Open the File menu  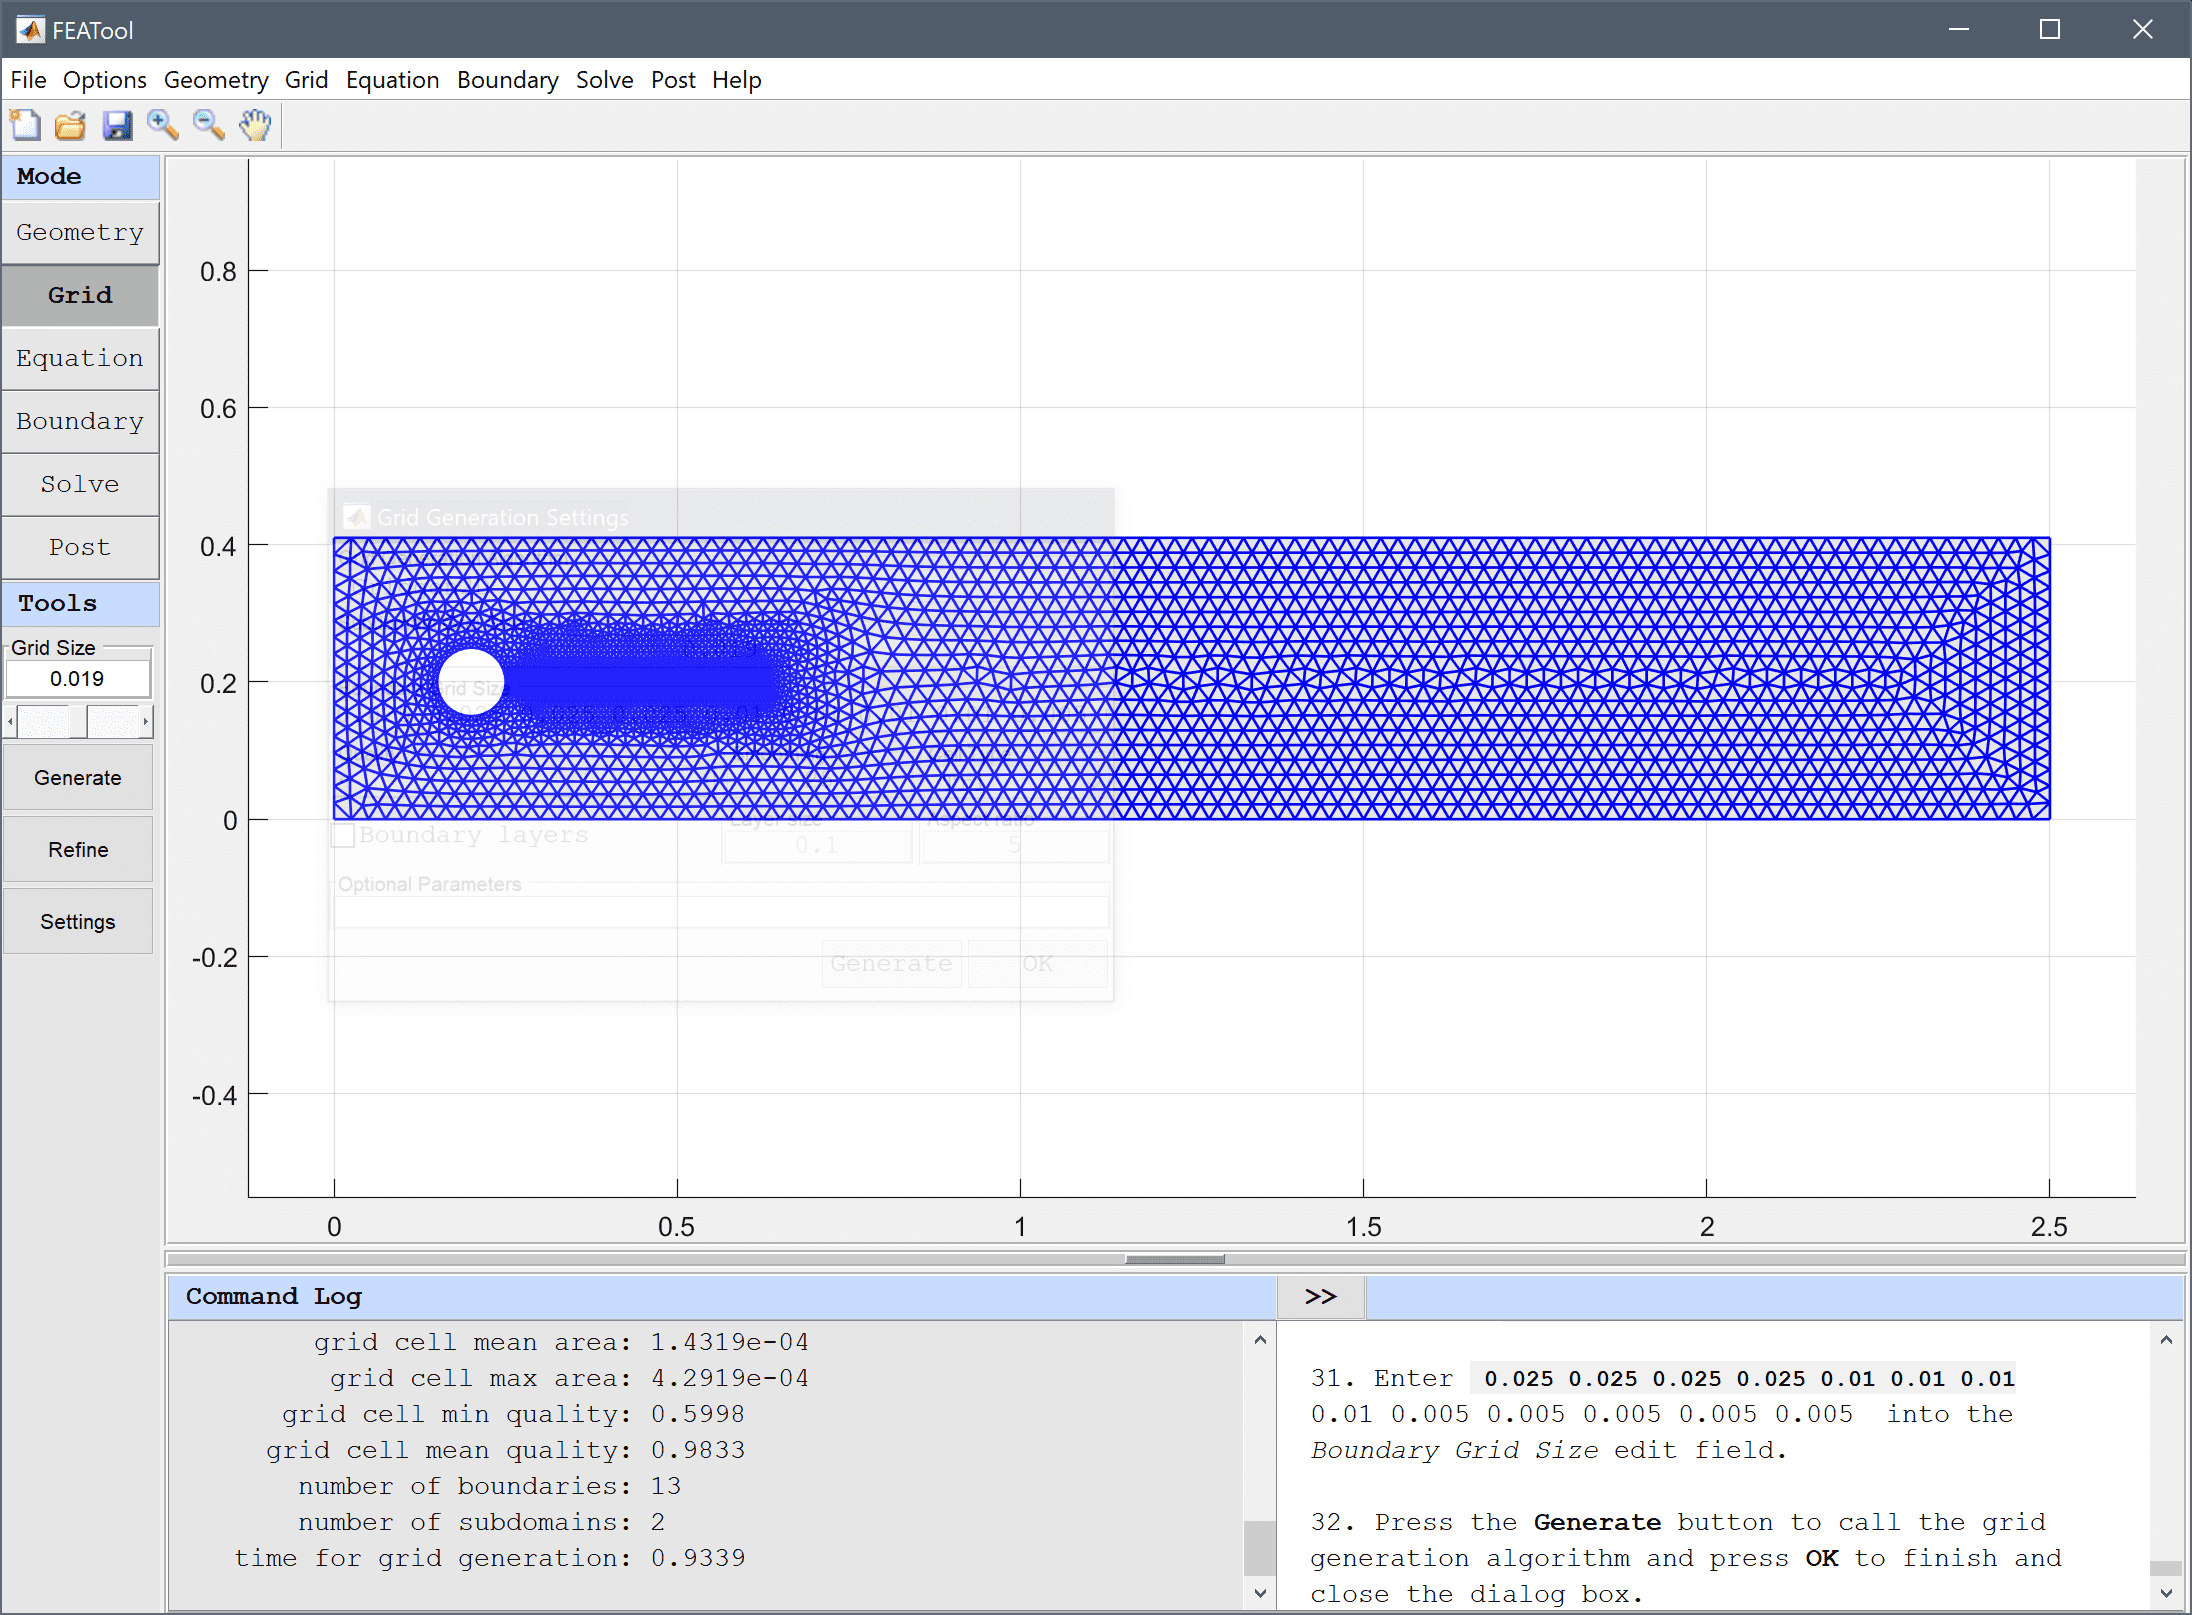click(28, 80)
